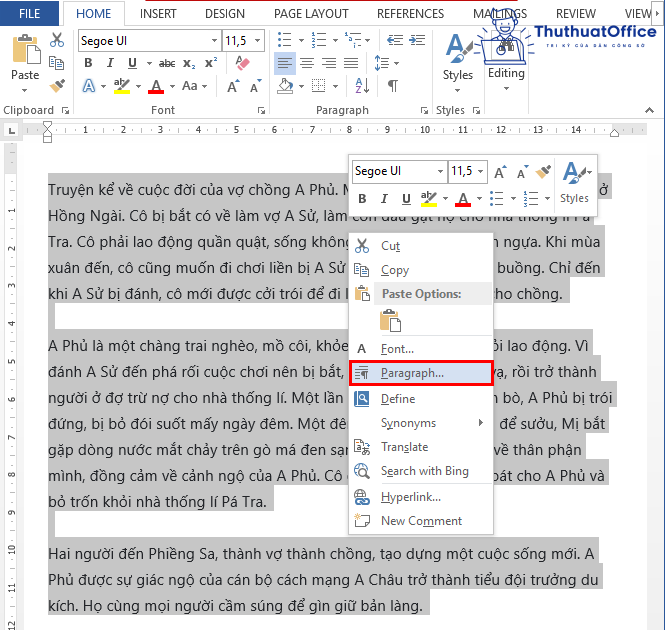The width and height of the screenshot is (665, 630).
Task: Click New Comment in context menu
Action: coord(421,521)
